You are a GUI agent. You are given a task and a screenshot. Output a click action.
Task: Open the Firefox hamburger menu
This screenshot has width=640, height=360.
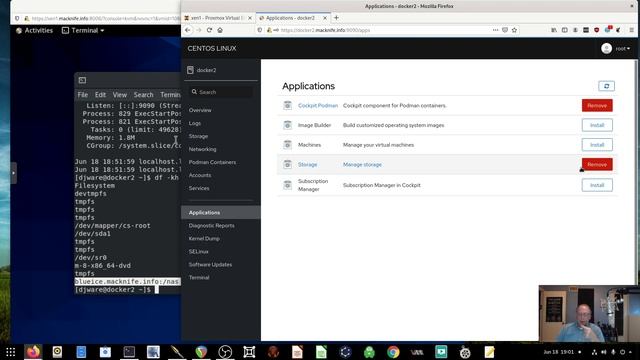(631, 30)
